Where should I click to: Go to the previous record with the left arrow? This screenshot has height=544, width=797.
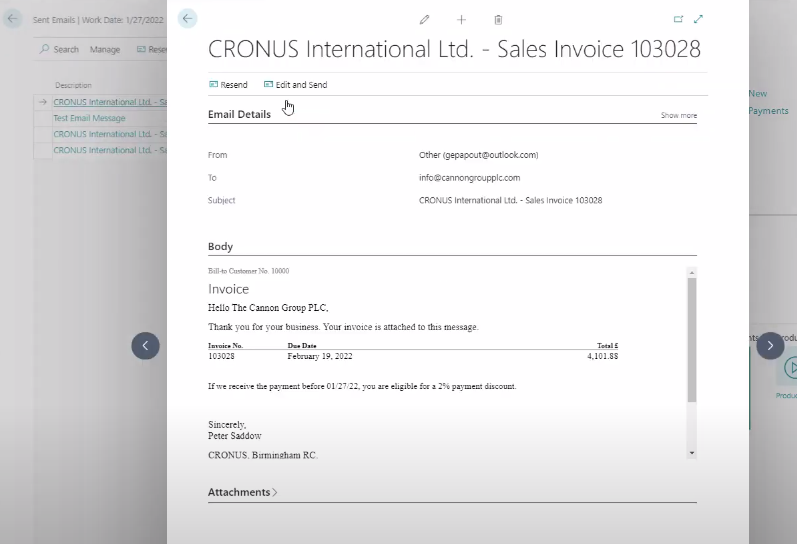(x=145, y=346)
